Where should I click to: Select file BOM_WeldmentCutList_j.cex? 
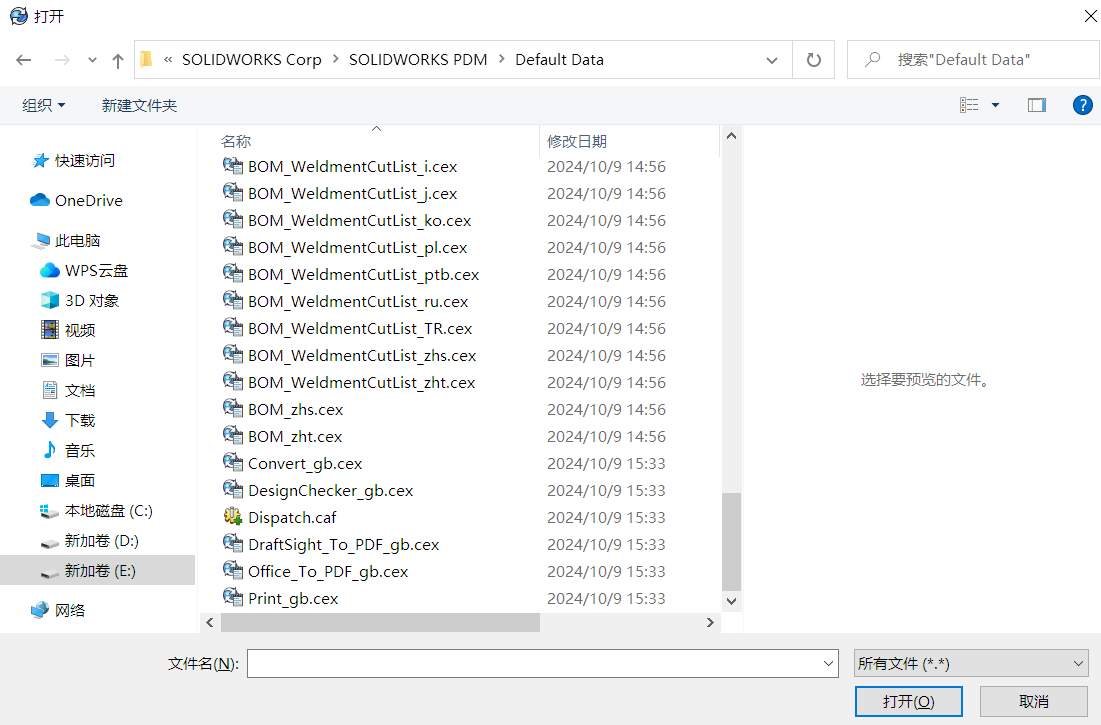pos(352,194)
